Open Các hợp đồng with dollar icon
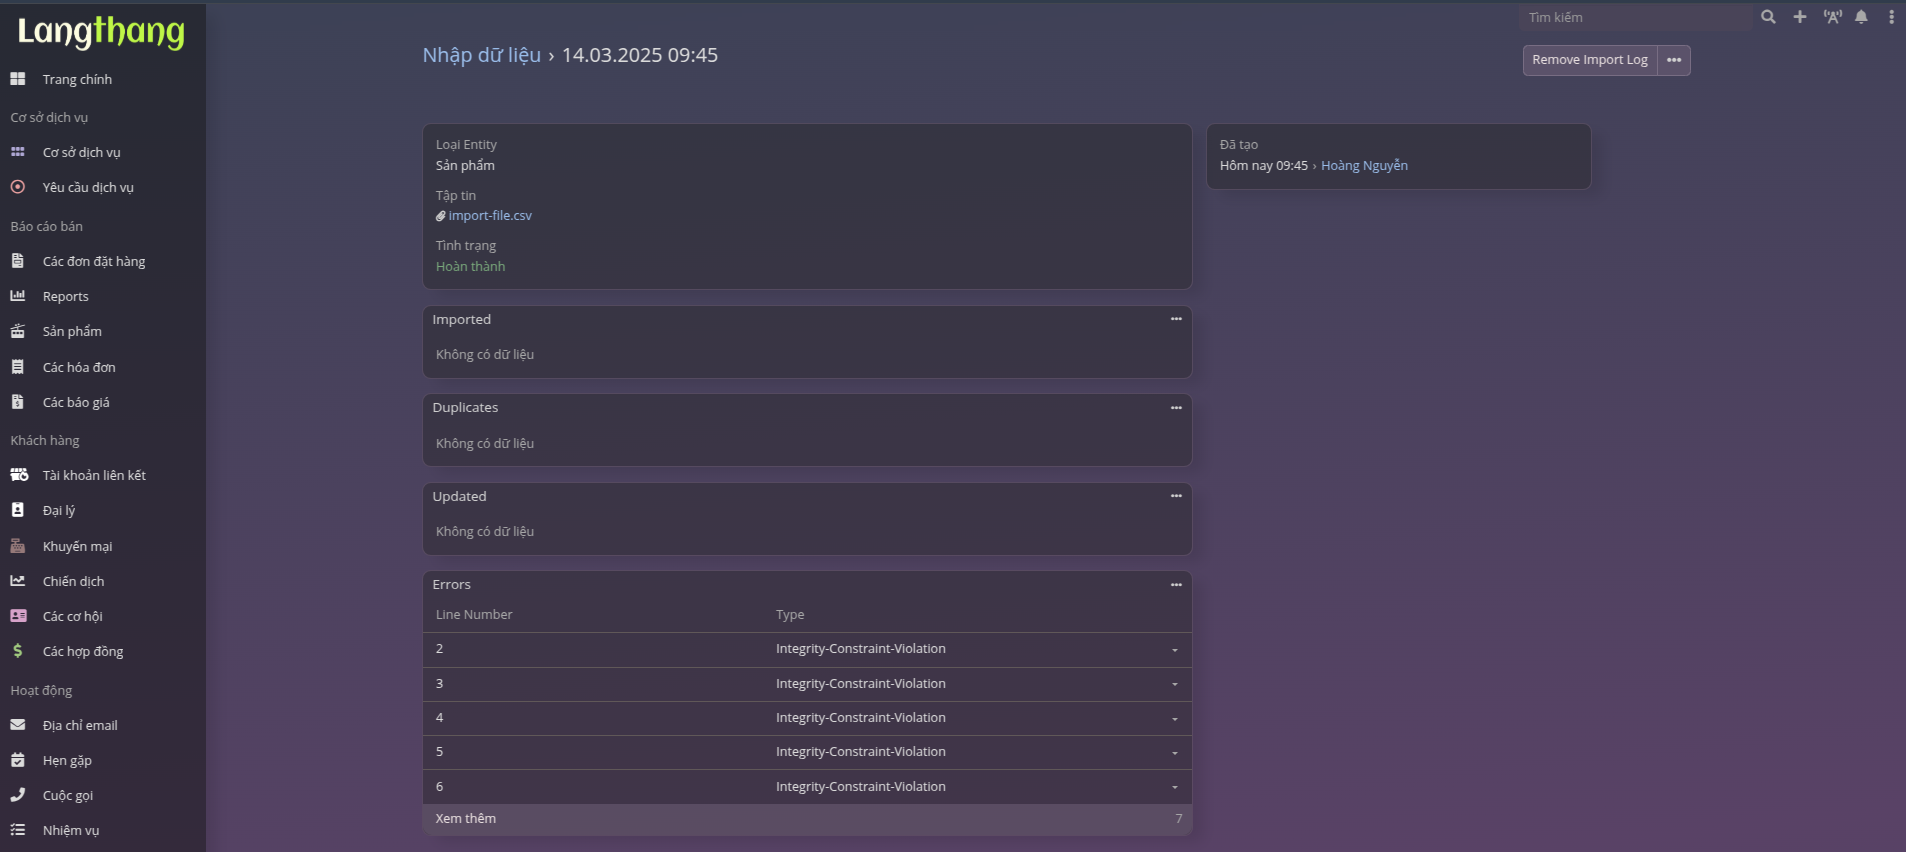The width and height of the screenshot is (1906, 852). (83, 652)
